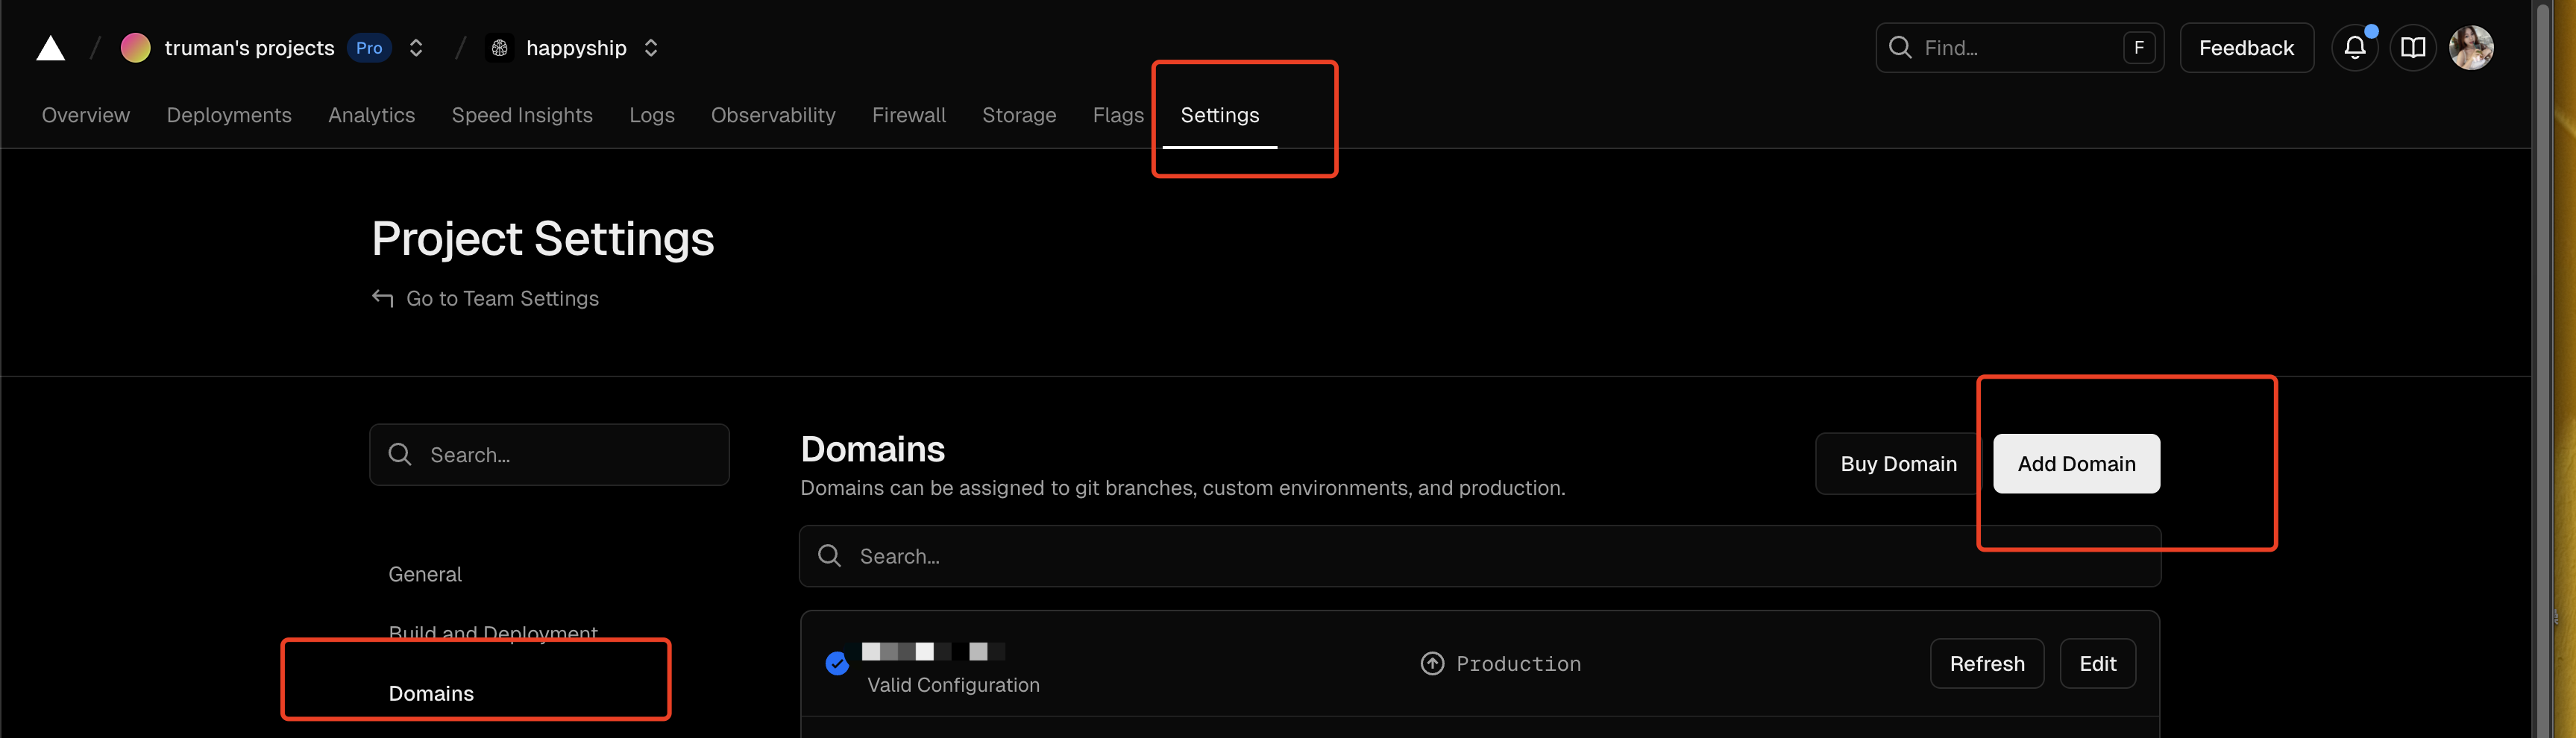
Task: Click the Valid Configuration status text
Action: click(x=953, y=685)
